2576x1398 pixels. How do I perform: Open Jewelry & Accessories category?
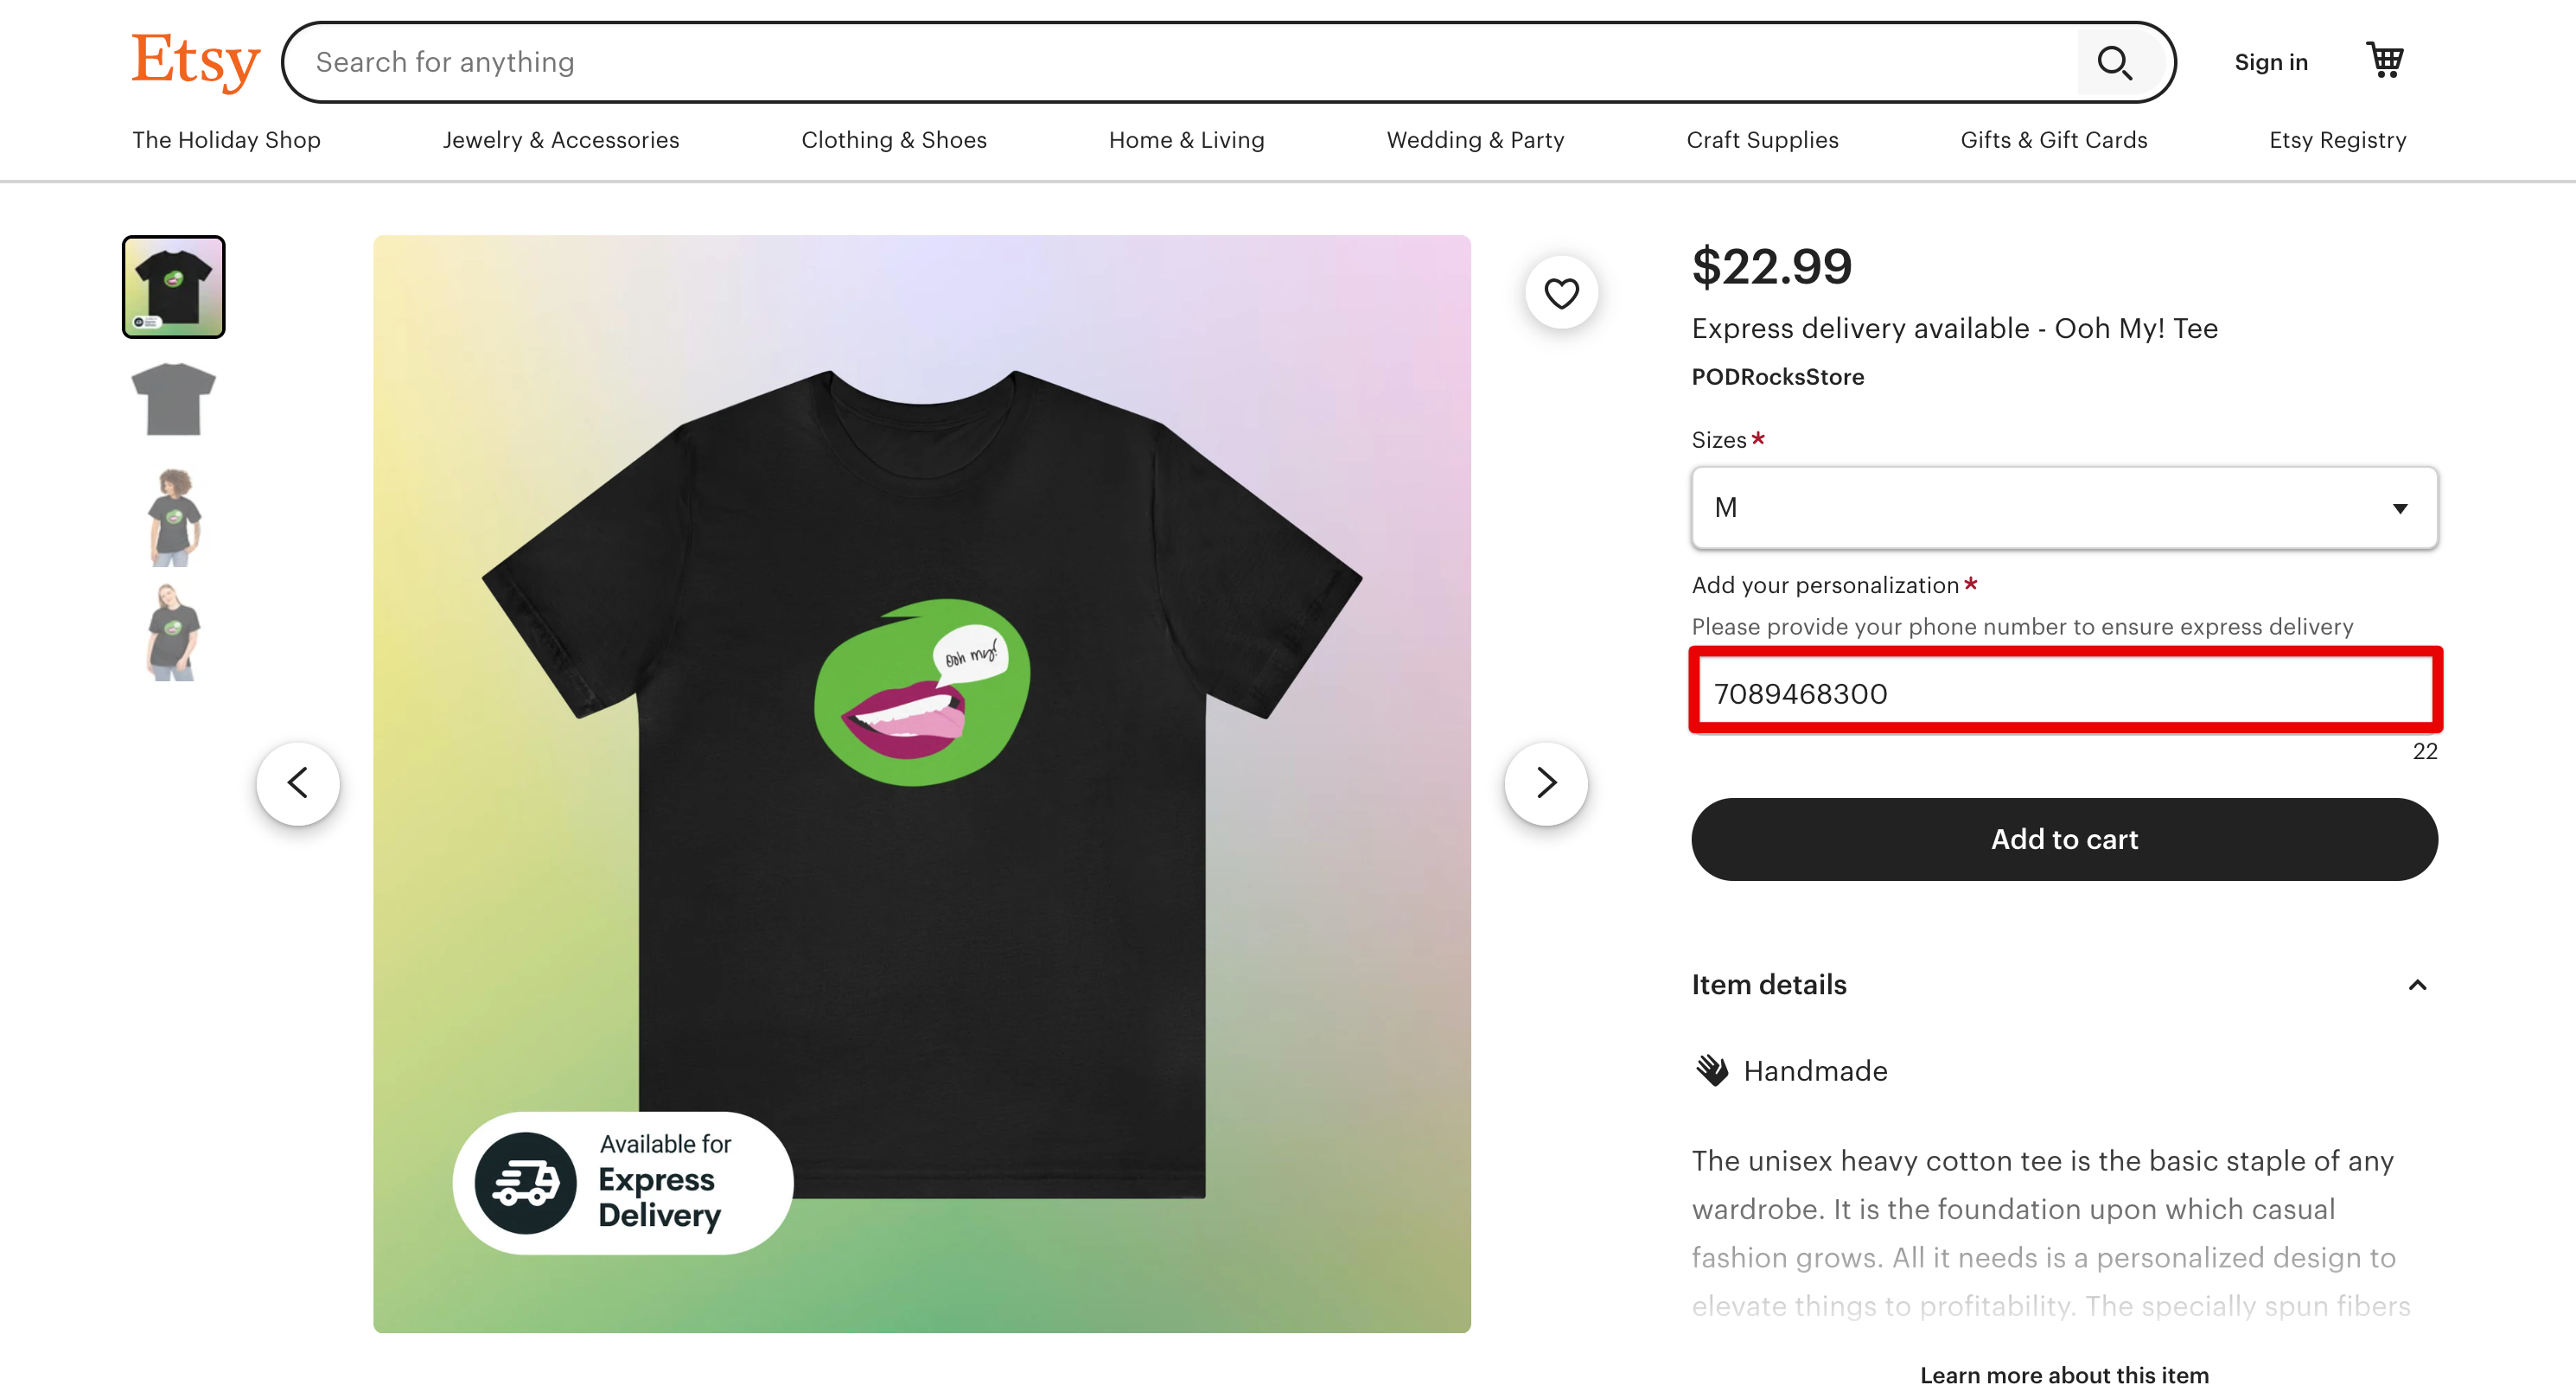click(x=561, y=140)
